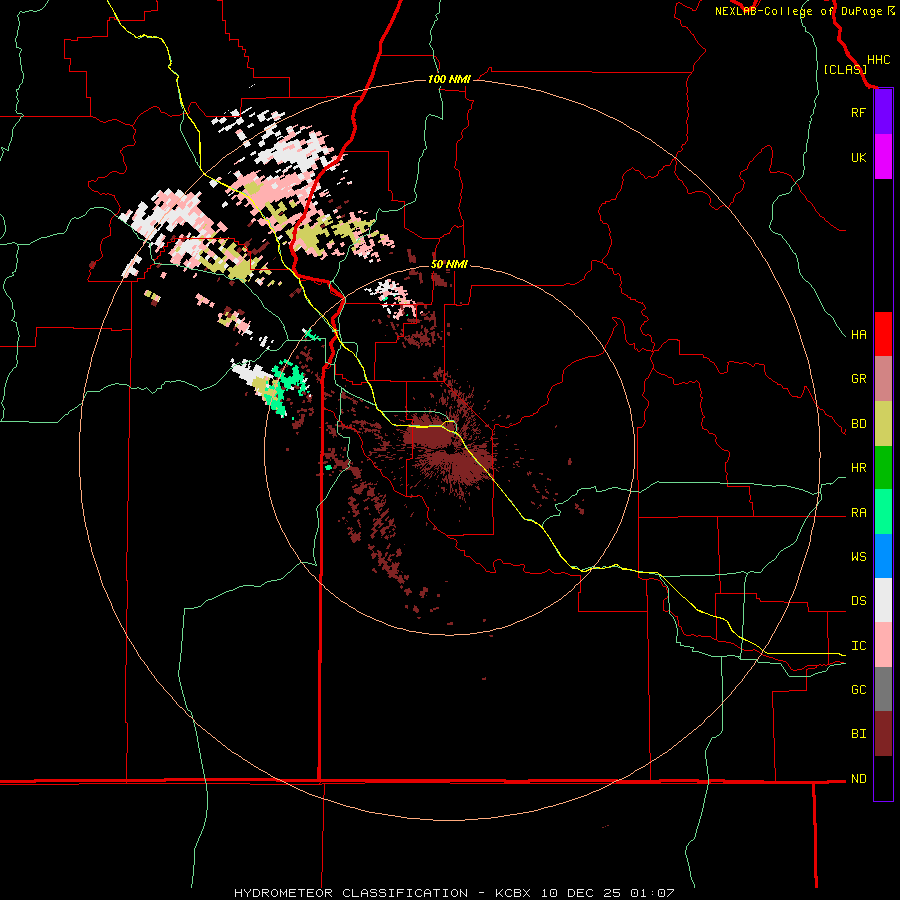Select the dark green HR legend swatch
This screenshot has height=900, width=900.
click(883, 468)
